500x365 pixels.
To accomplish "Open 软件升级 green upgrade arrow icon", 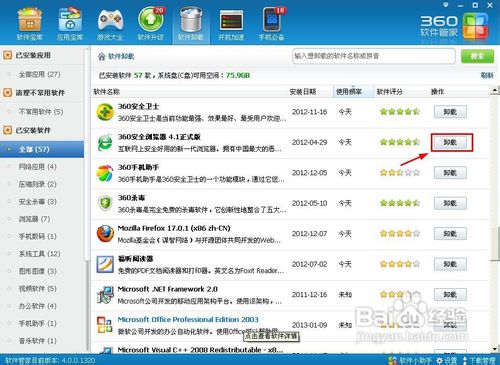I will coord(151,24).
